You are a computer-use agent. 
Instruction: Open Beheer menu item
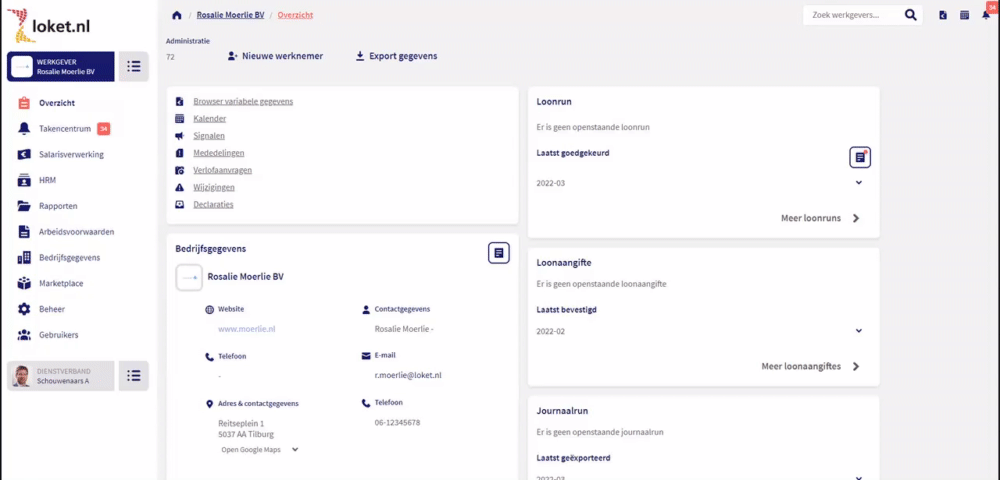(x=52, y=309)
